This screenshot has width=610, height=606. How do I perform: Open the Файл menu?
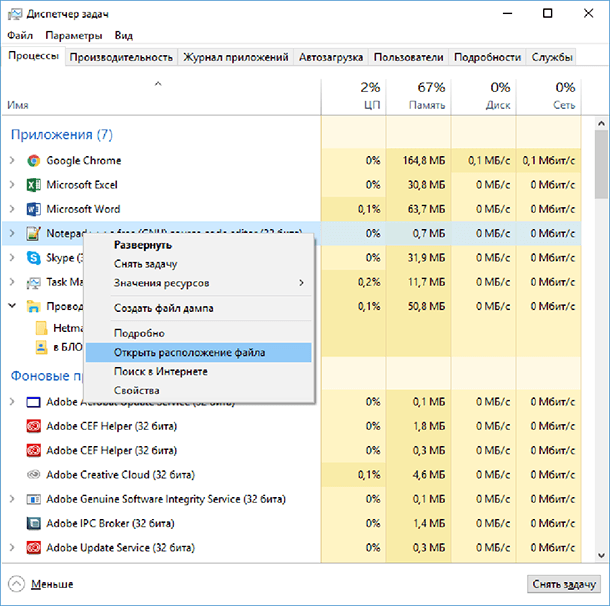tap(20, 35)
